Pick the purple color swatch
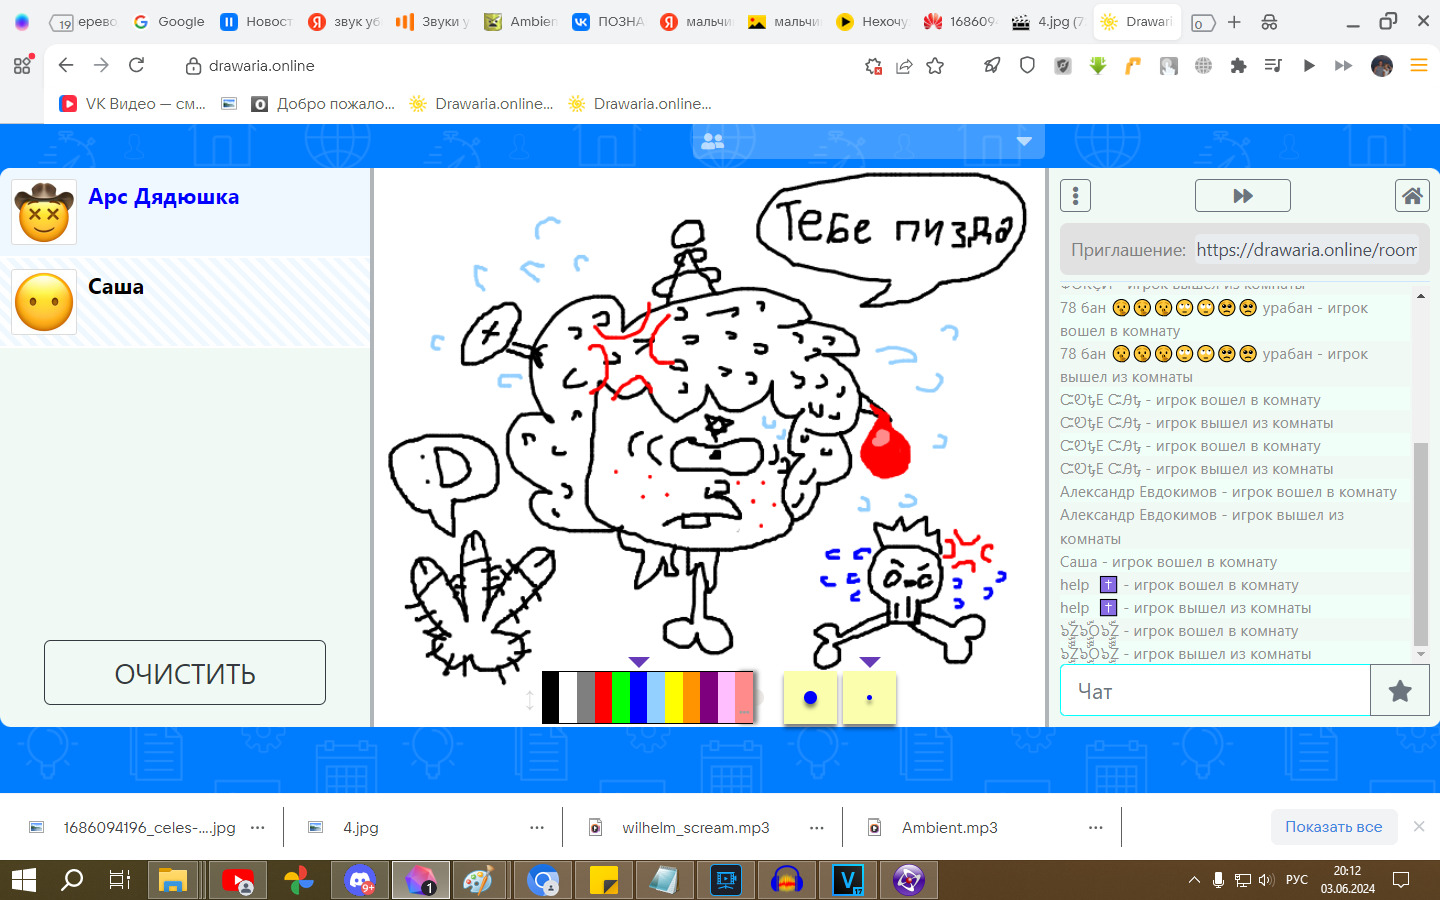Image resolution: width=1440 pixels, height=900 pixels. tap(709, 697)
